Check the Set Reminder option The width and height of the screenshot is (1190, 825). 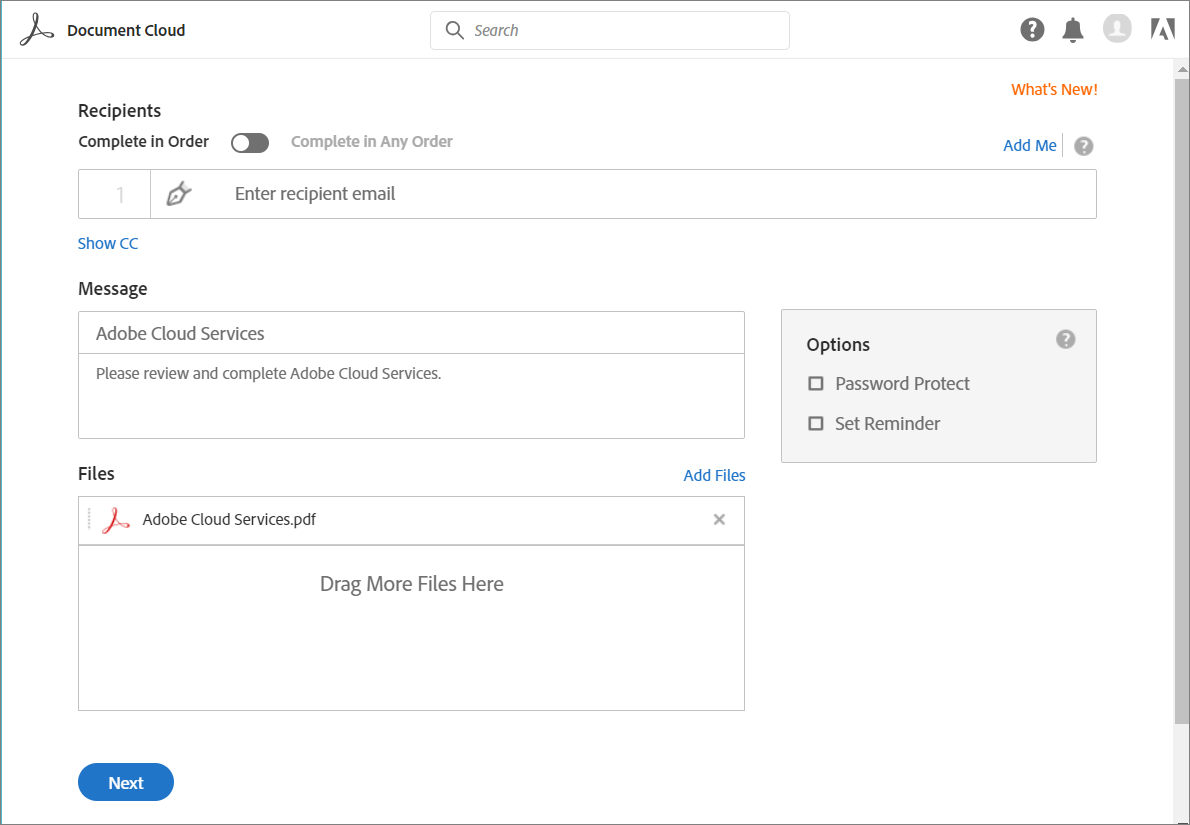click(x=816, y=424)
